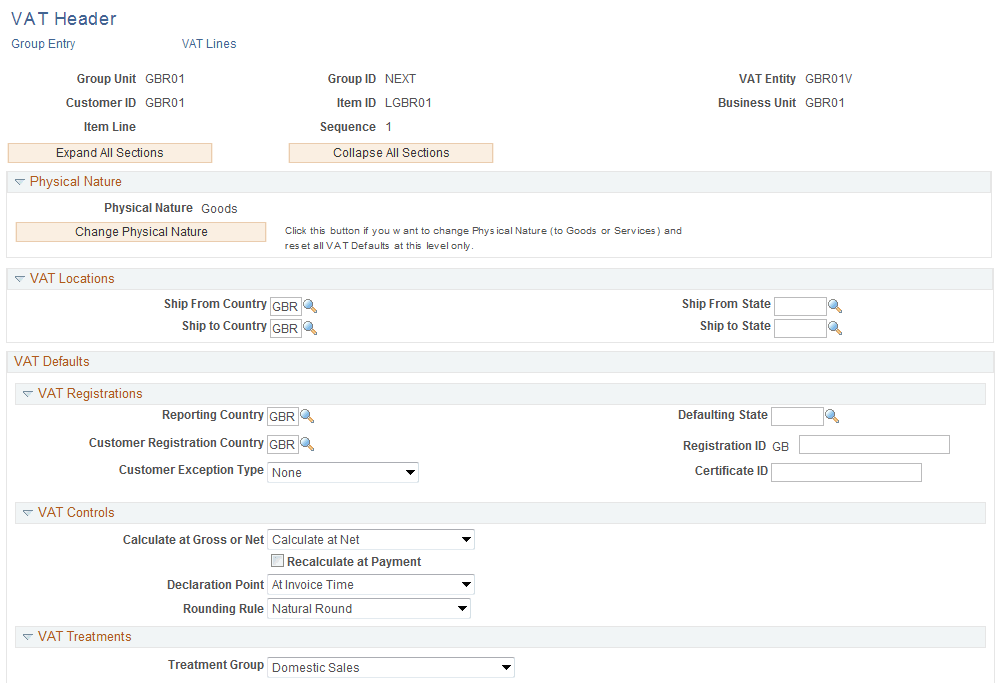Screen dimensions: 1002x683
Task: Open the Customer Registration Country lookup
Action: pos(308,444)
